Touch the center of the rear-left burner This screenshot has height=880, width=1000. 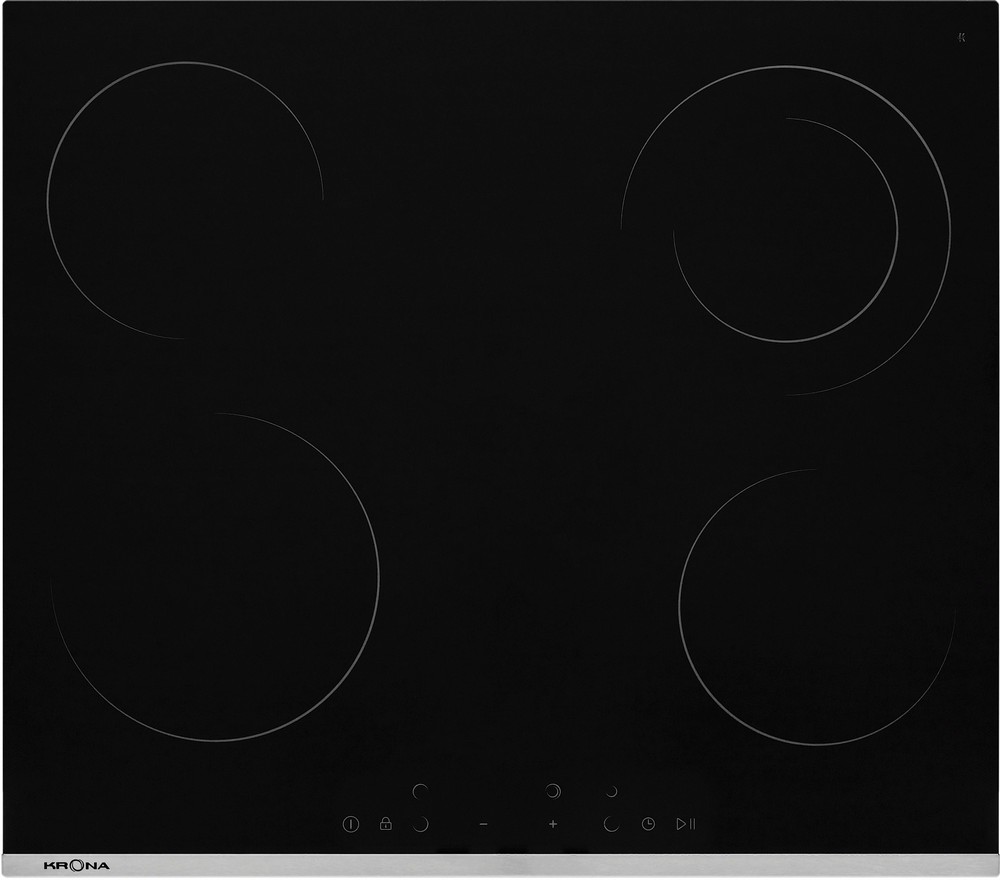pyautogui.click(x=185, y=200)
